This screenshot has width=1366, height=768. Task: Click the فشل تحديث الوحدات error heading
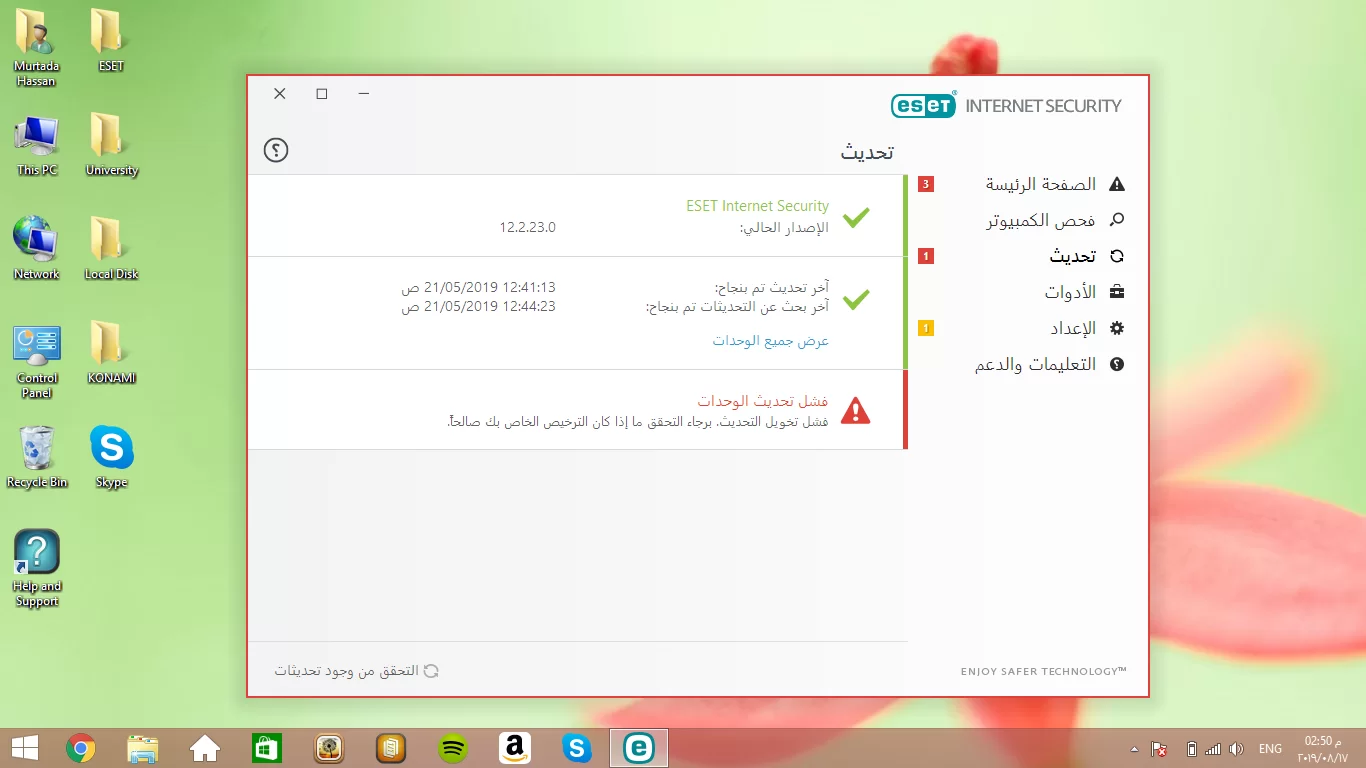pos(763,401)
